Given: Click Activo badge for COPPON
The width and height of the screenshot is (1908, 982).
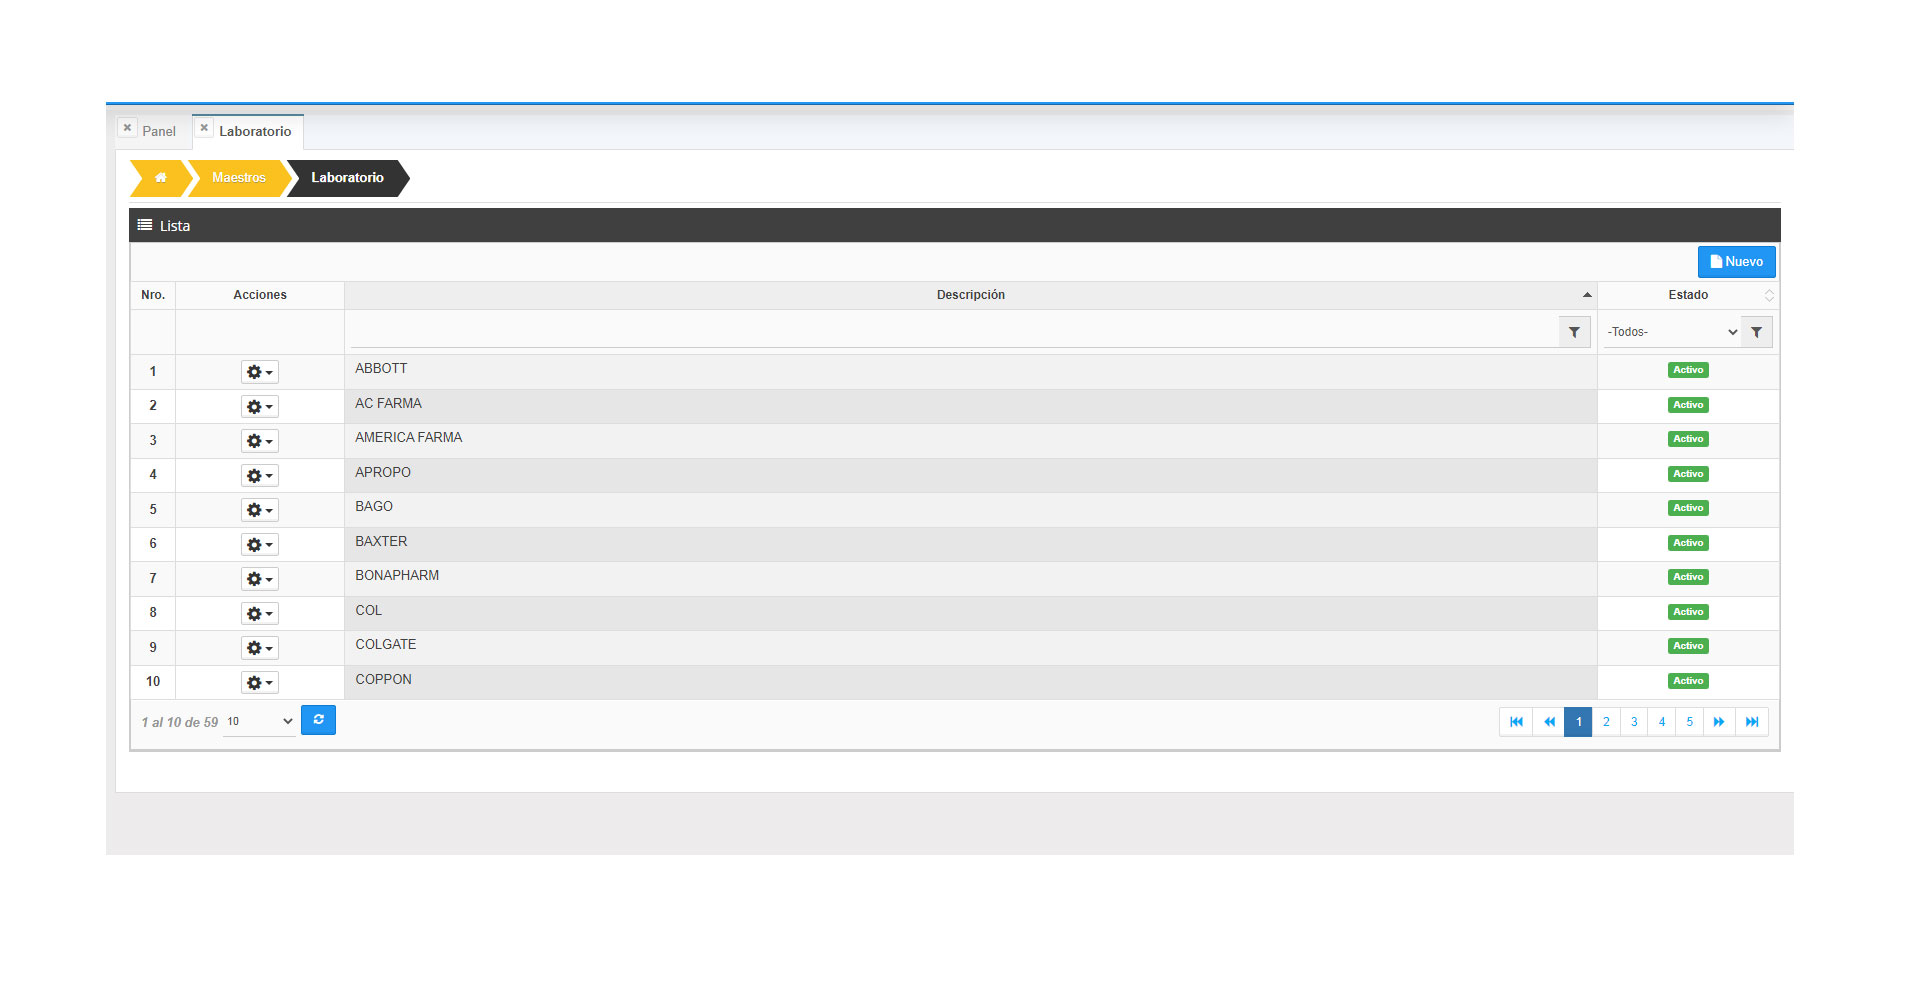Looking at the screenshot, I should tap(1688, 681).
